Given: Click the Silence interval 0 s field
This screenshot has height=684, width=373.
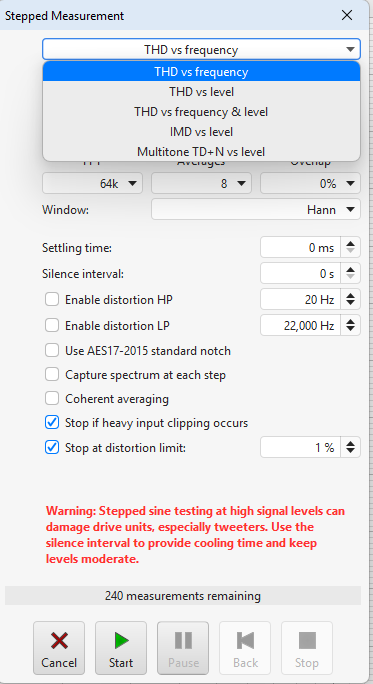Looking at the screenshot, I should point(300,274).
